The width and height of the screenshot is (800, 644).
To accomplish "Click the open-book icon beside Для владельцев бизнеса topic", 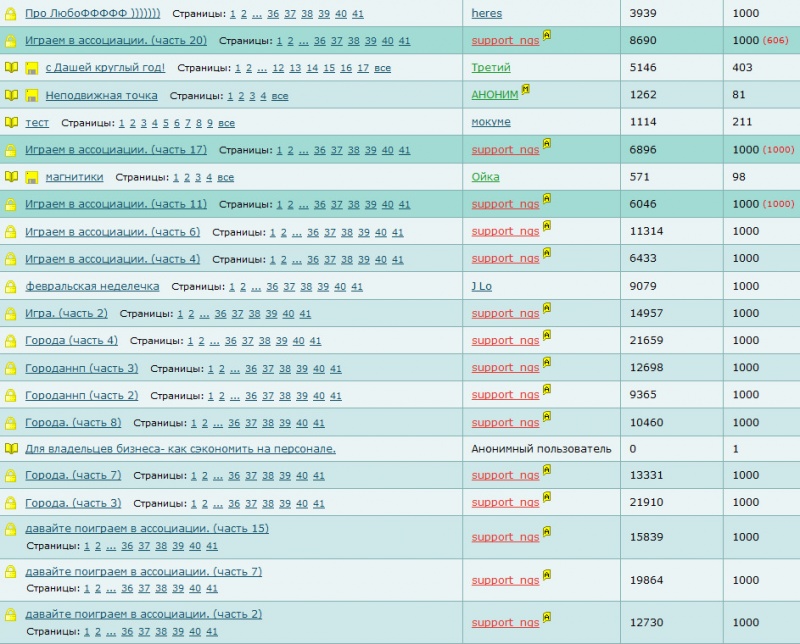I will click(11, 449).
